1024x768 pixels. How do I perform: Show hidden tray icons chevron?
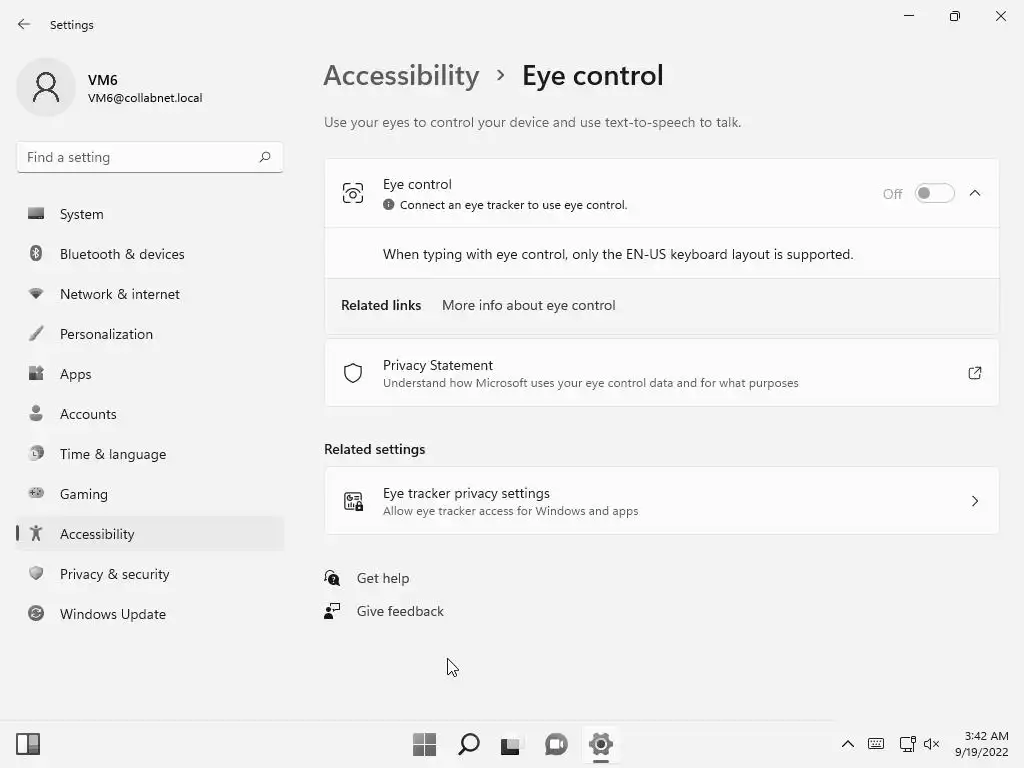[x=847, y=744]
